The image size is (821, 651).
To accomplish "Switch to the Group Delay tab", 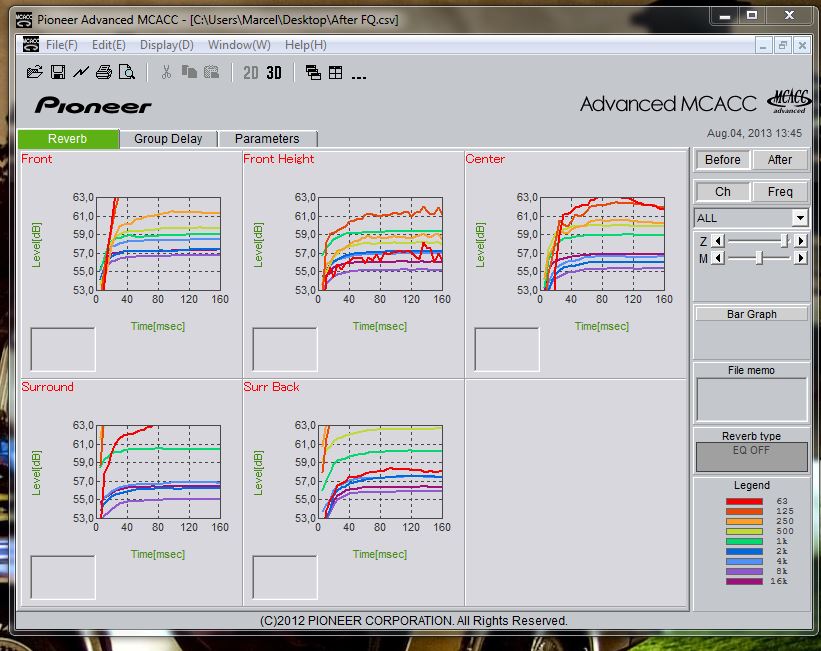I will [x=168, y=139].
